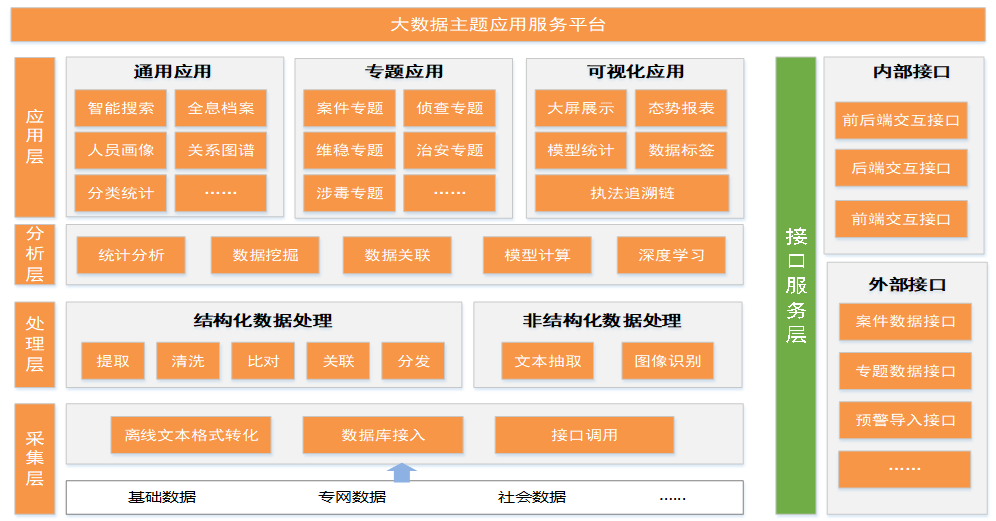This screenshot has width=996, height=521.
Task: Click the 案件专题 block
Action: point(350,108)
